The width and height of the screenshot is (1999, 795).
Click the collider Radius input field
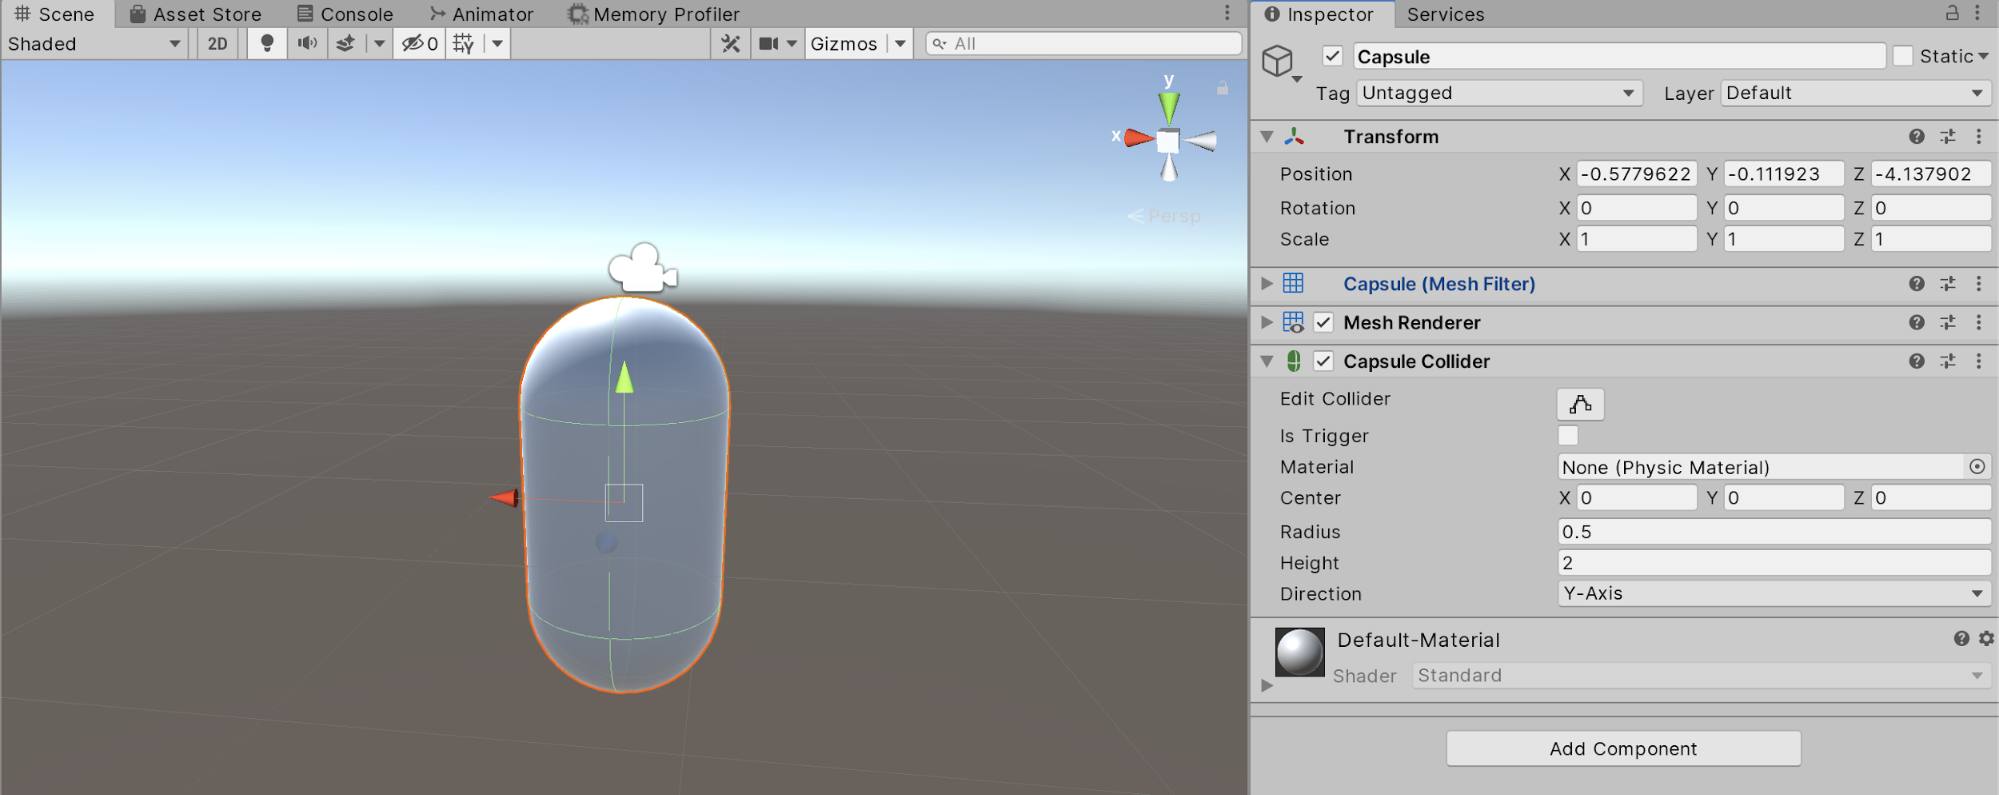1773,532
